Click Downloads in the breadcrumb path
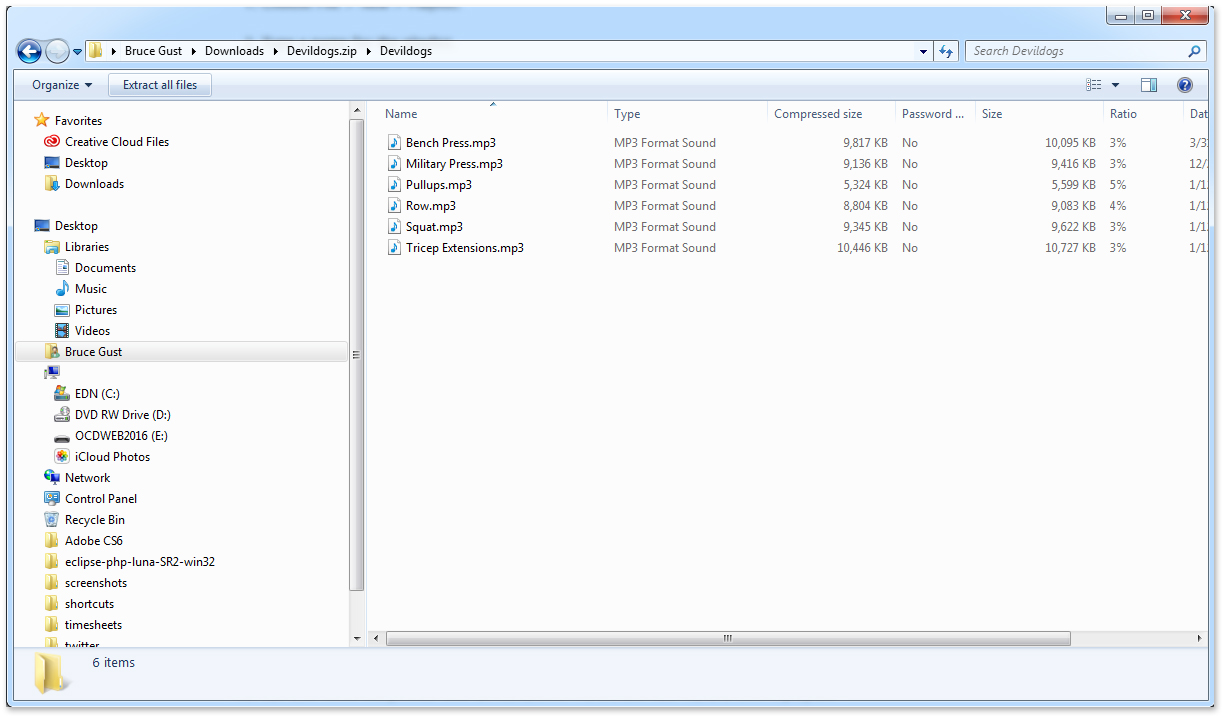1224x718 pixels. [x=234, y=51]
